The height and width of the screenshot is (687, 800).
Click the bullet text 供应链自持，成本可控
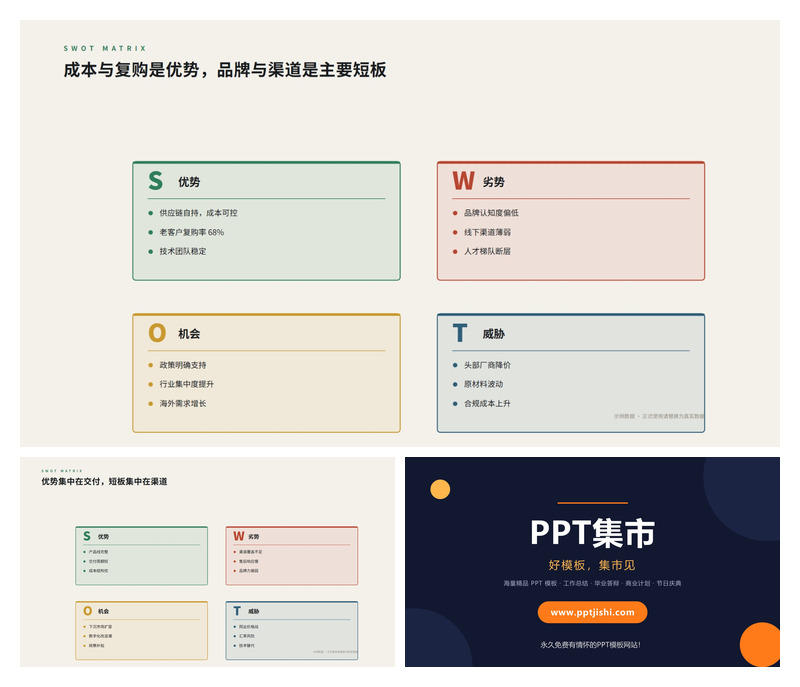[x=198, y=213]
